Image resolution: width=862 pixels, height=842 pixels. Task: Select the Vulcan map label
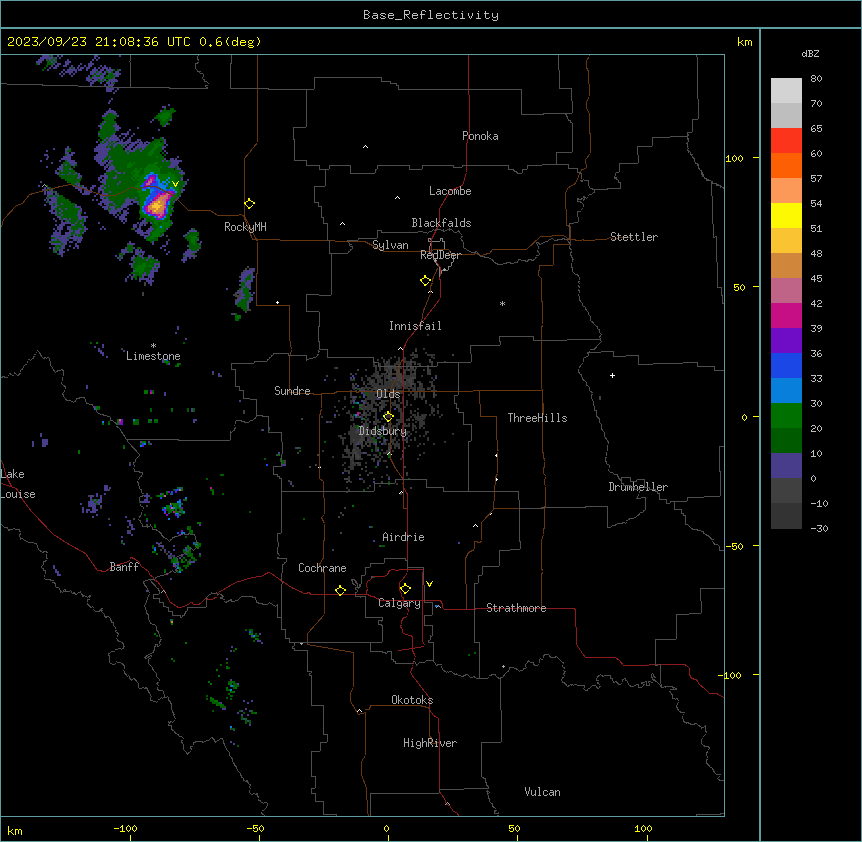[x=543, y=792]
